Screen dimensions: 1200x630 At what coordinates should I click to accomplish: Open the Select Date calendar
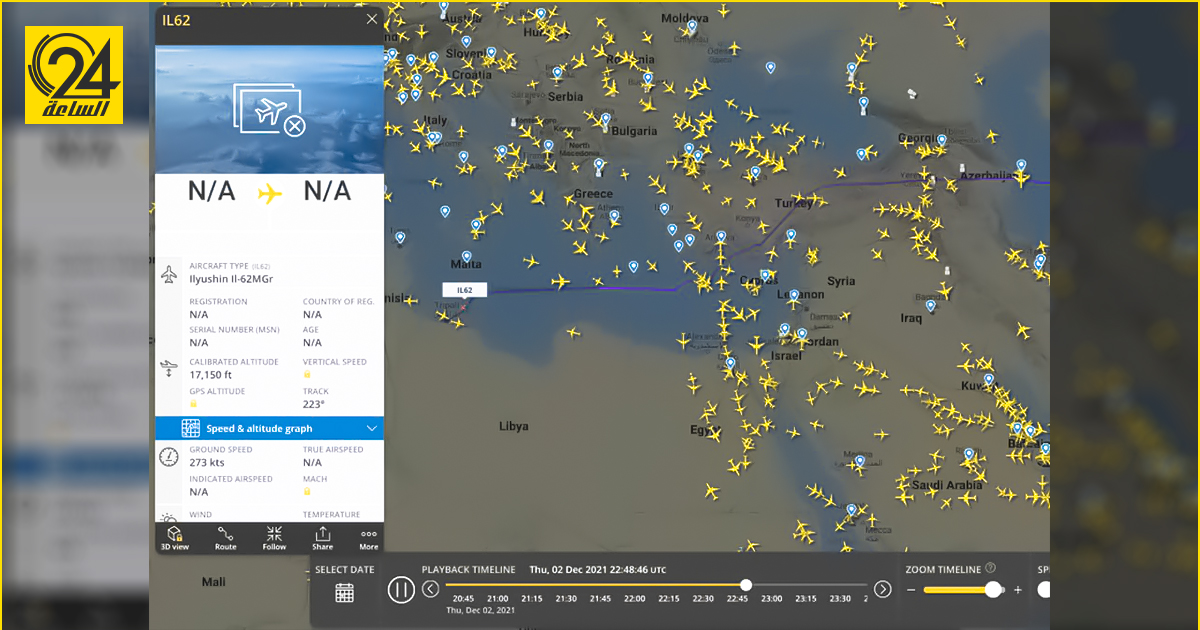345,592
